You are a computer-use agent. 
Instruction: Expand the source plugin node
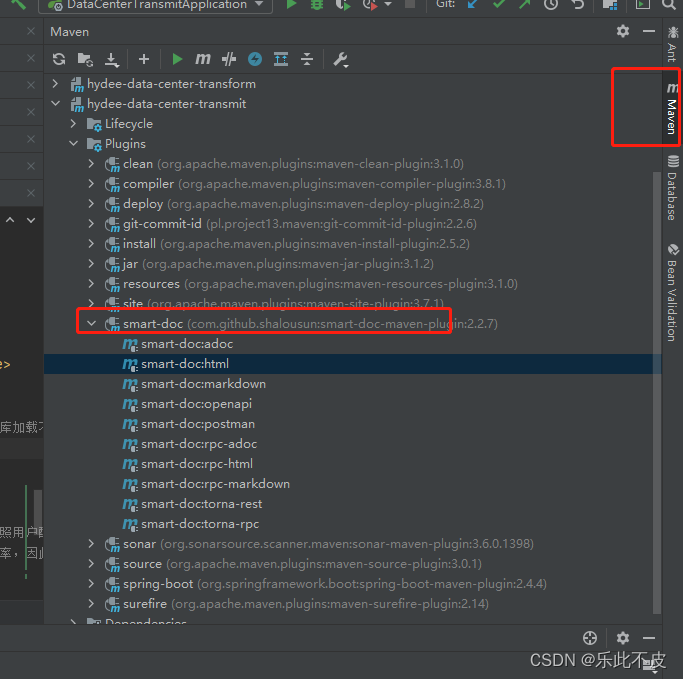point(91,564)
